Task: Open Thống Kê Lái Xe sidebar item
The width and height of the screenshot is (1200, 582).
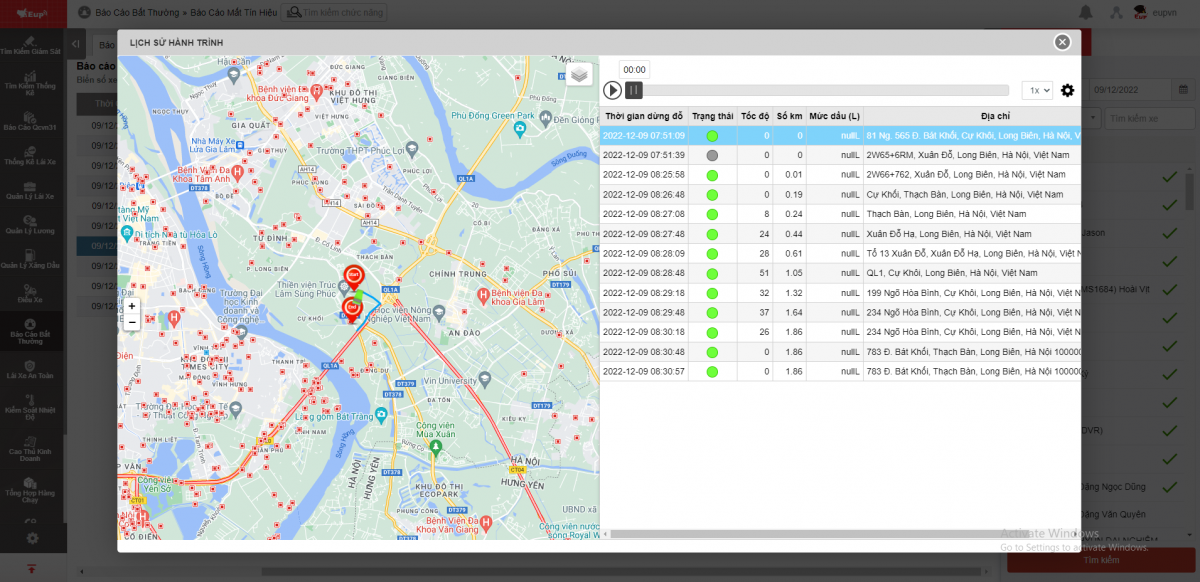Action: point(33,154)
